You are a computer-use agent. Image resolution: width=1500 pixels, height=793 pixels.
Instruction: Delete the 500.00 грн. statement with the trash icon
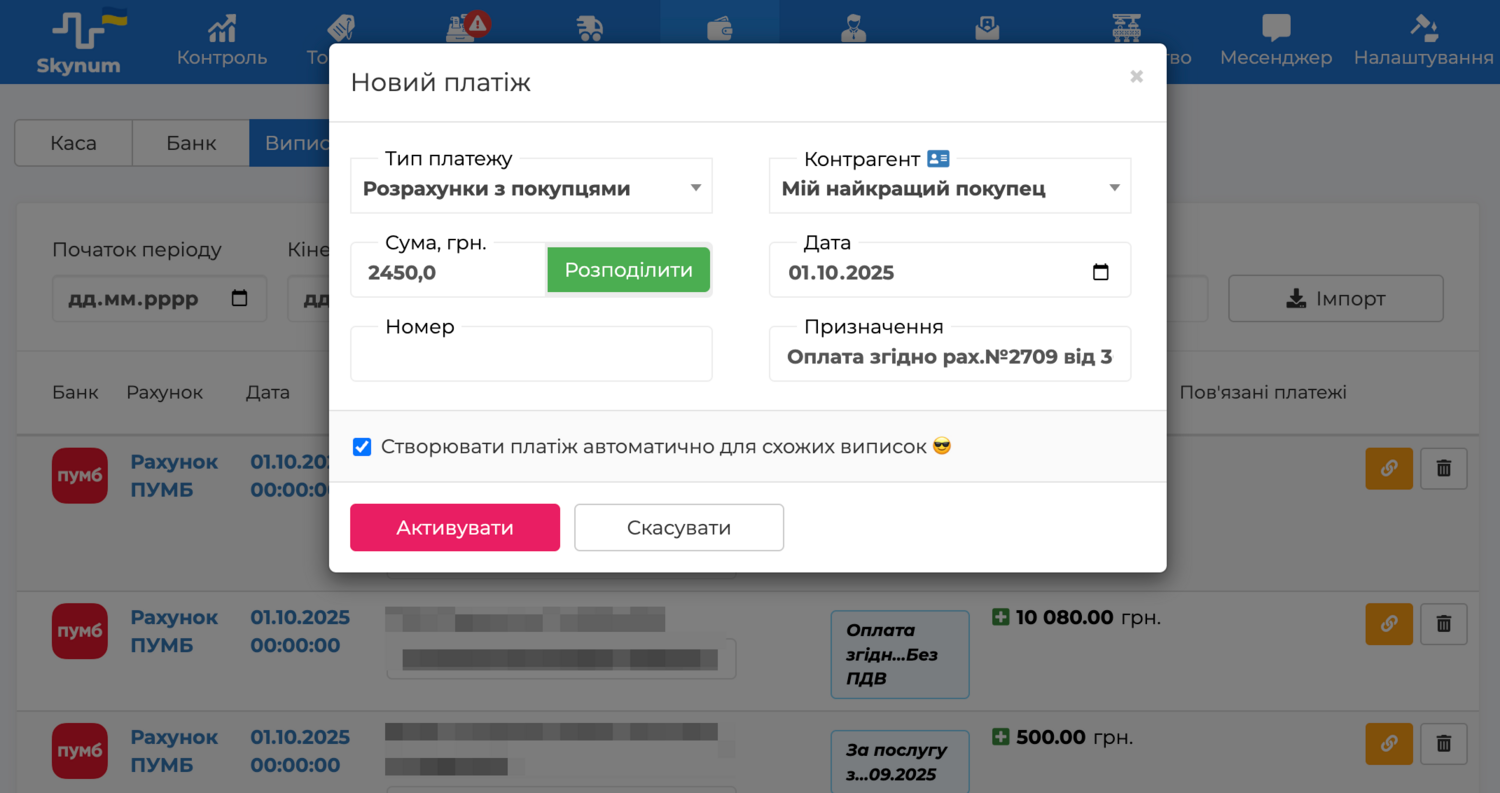coord(1443,744)
